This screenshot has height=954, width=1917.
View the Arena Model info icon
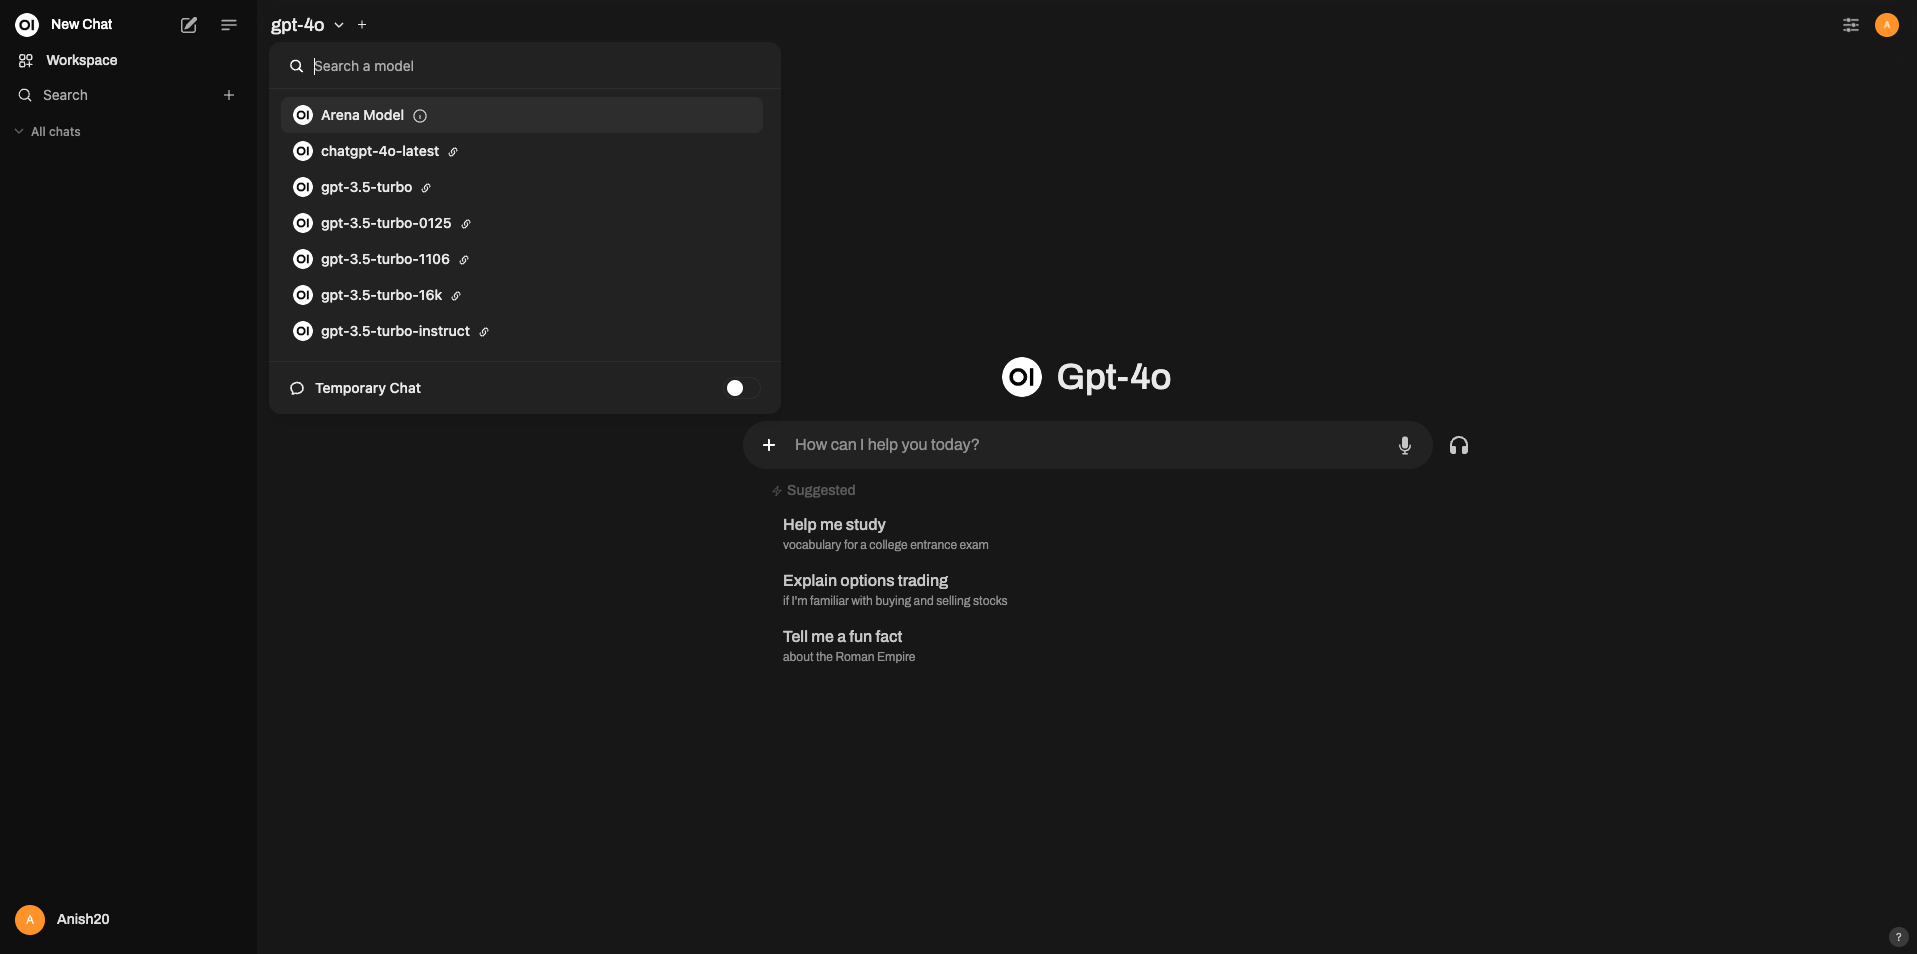click(418, 115)
